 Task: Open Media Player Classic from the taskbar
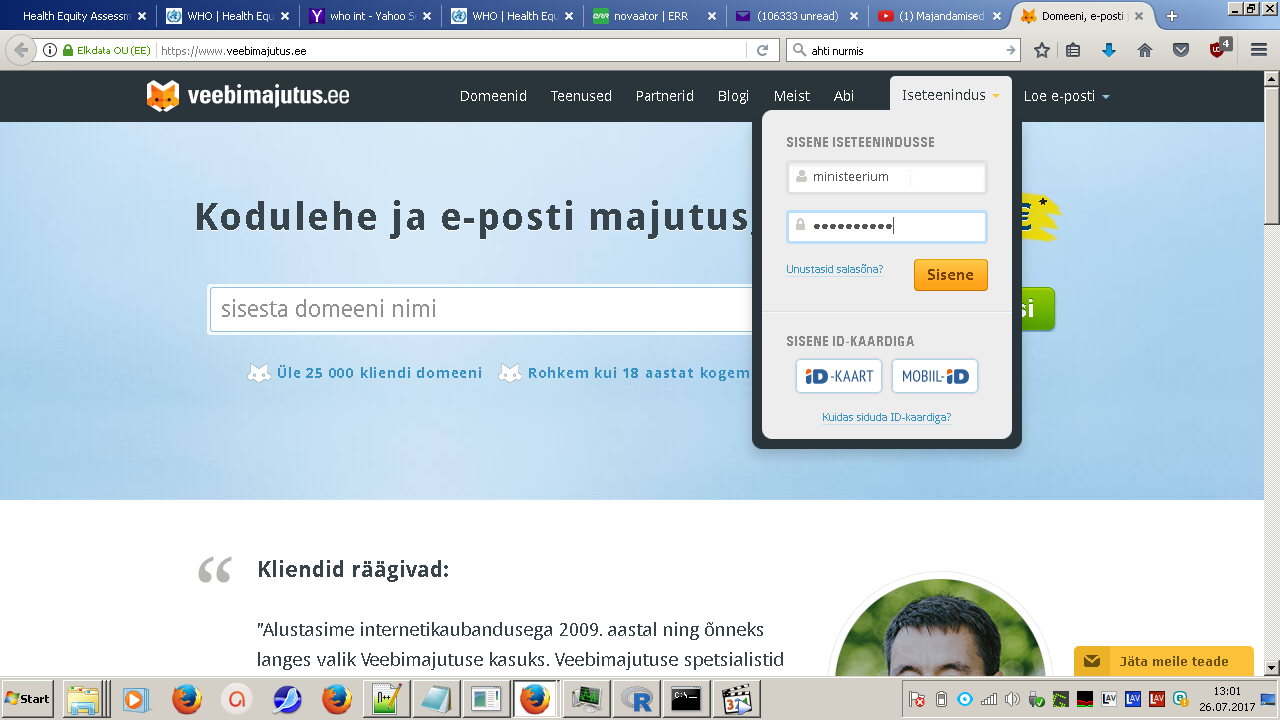[735, 699]
